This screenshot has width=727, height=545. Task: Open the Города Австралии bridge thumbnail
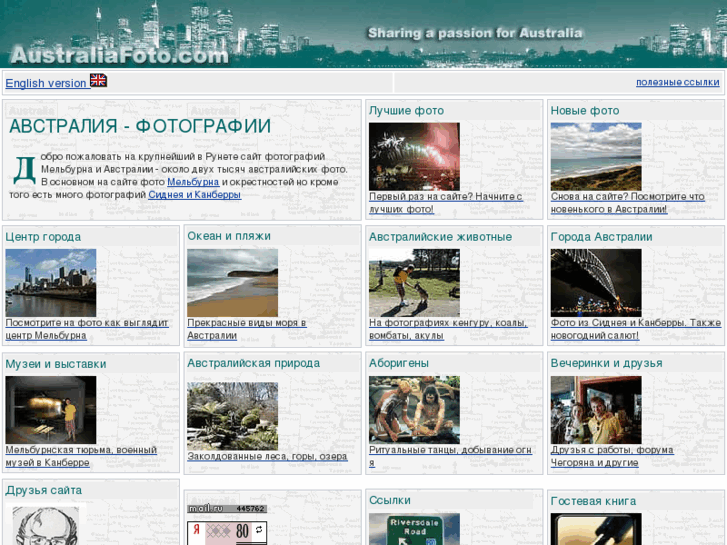click(x=596, y=282)
